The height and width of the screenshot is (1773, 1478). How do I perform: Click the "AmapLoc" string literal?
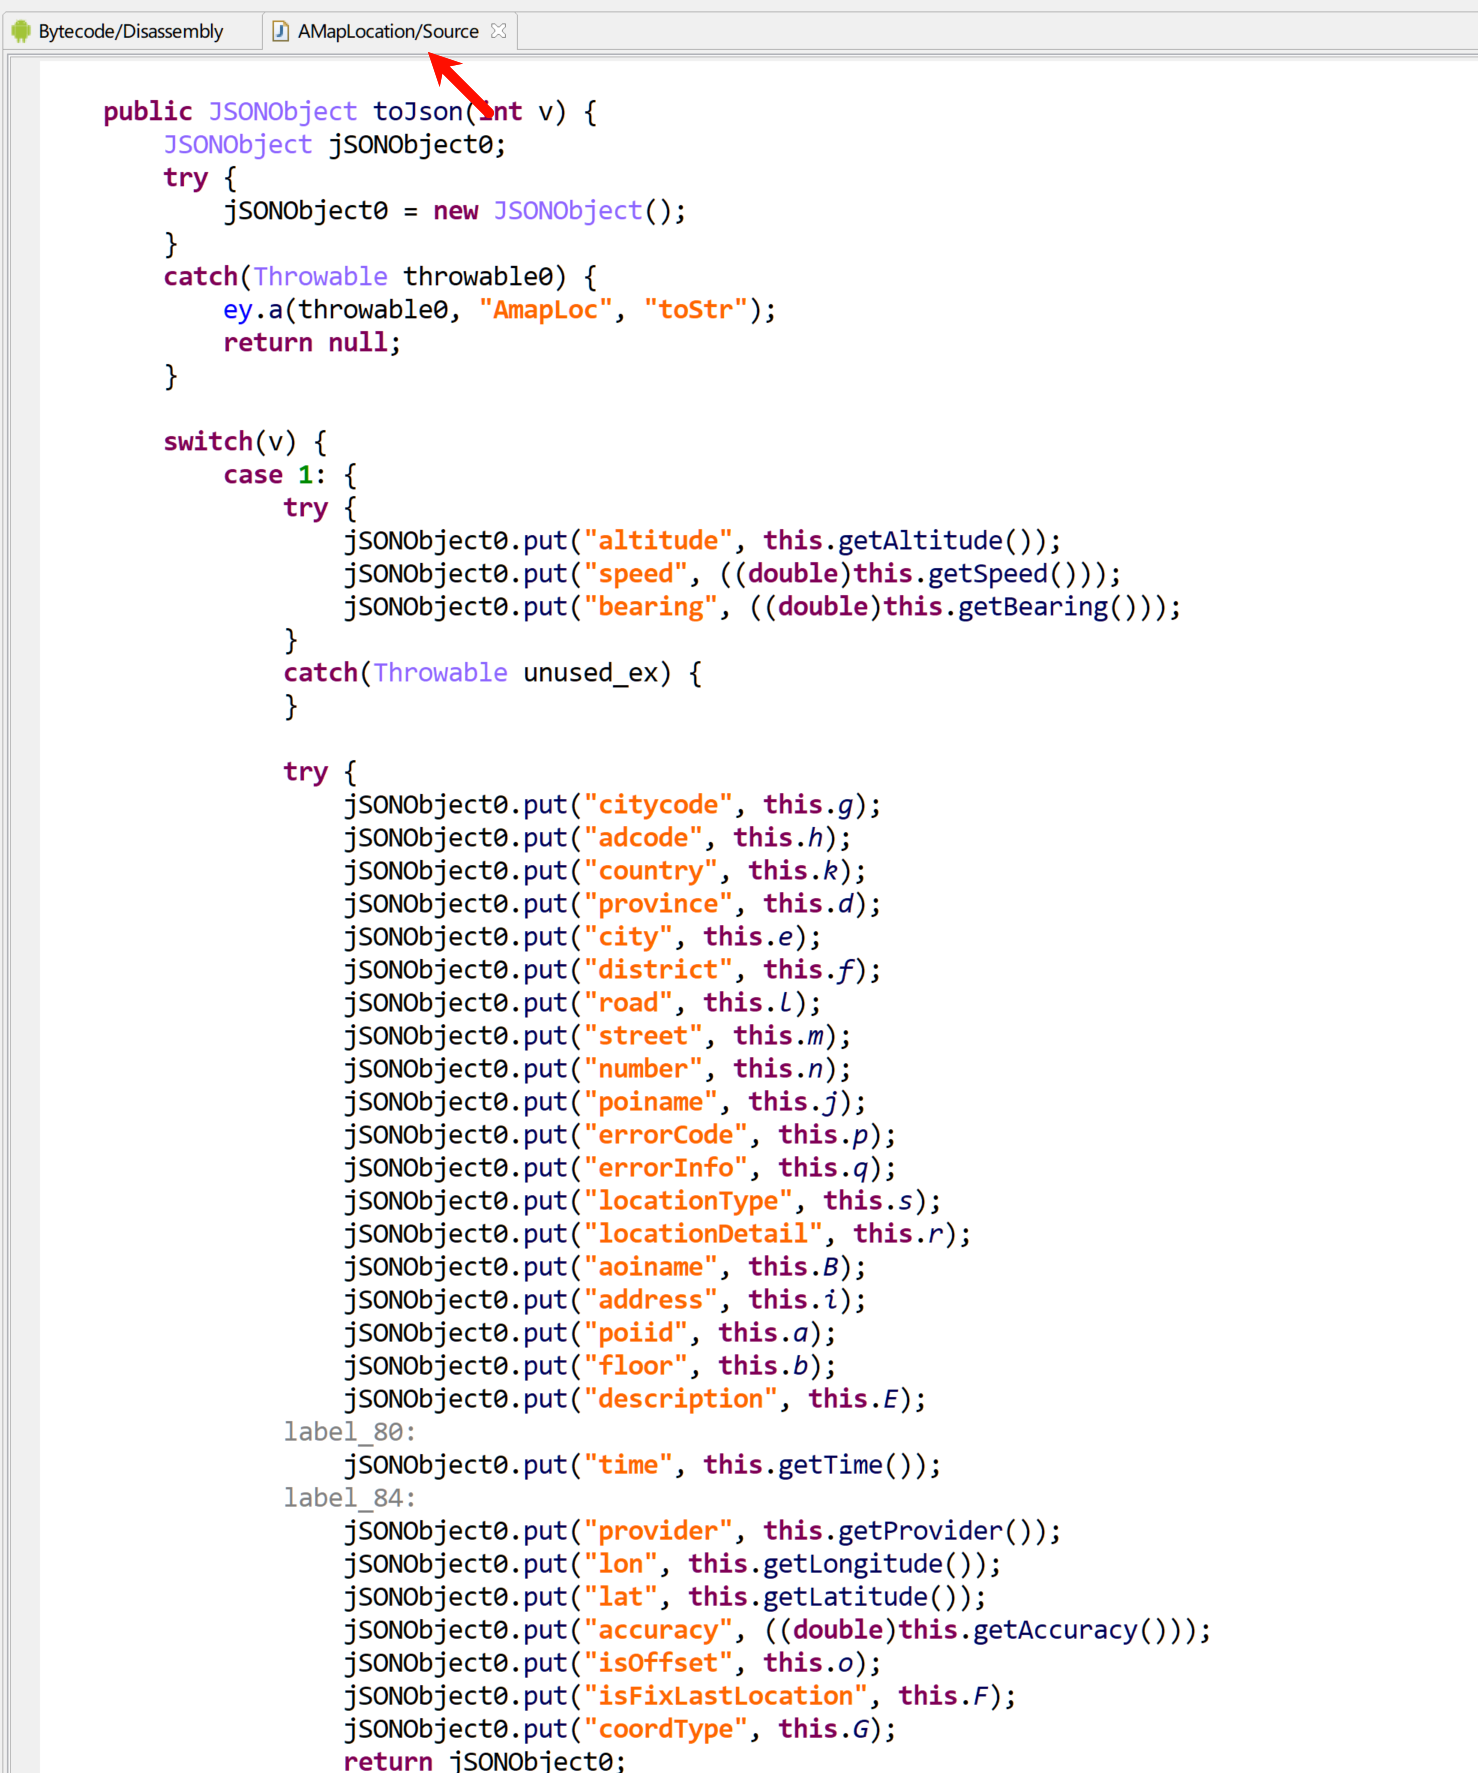click(x=545, y=310)
